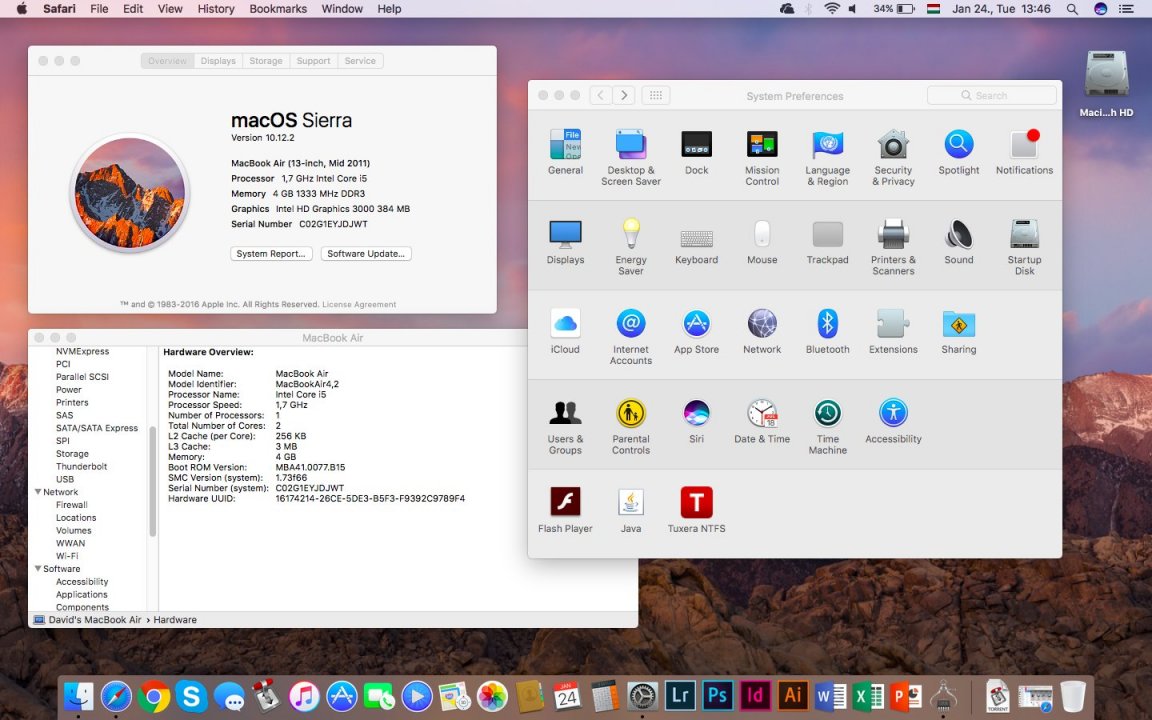Open the Accessibility preferences pane
The height and width of the screenshot is (720, 1152).
(x=893, y=422)
